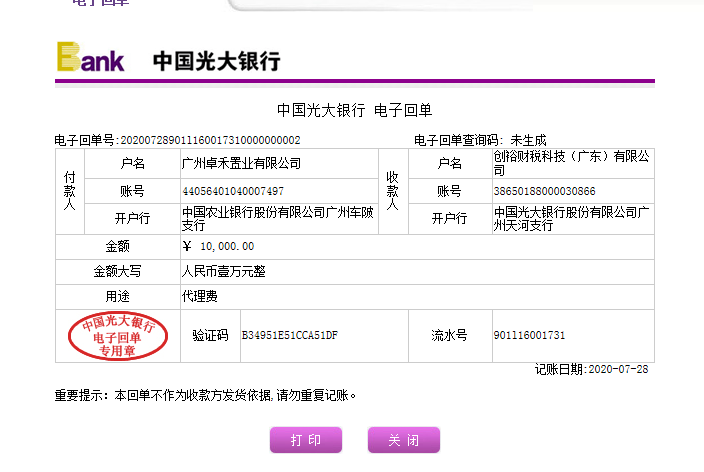
Task: Select the posting date 2020-07-28
Action: coord(618,369)
